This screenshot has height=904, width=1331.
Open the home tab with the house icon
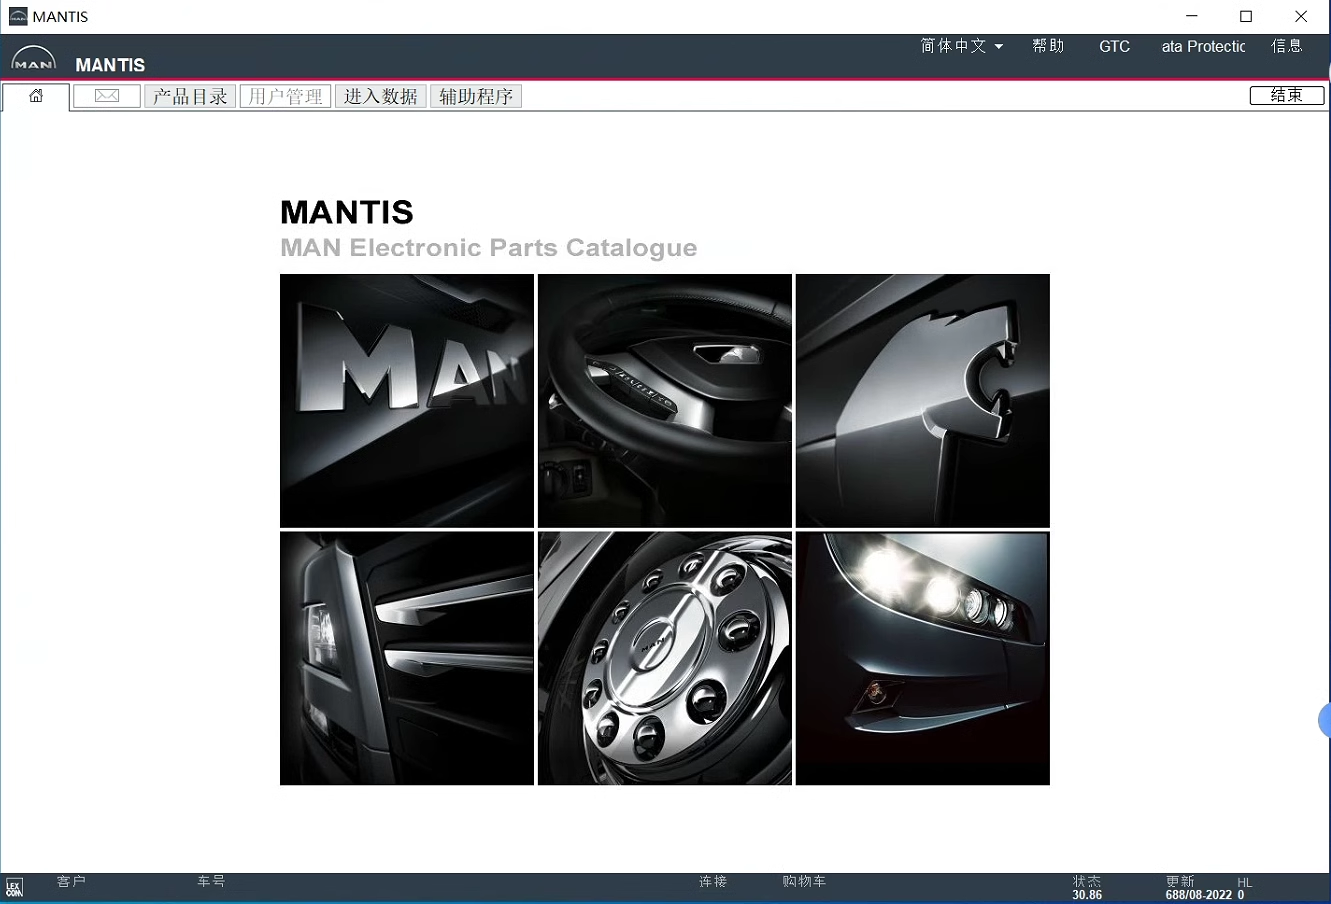(x=36, y=97)
